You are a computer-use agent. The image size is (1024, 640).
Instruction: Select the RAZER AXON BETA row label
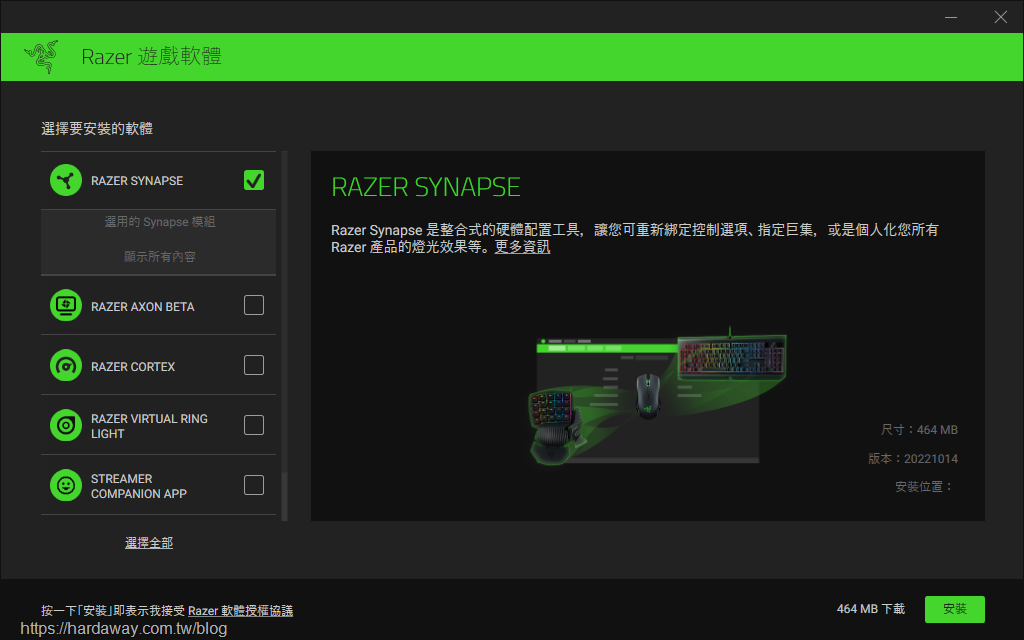(x=142, y=307)
